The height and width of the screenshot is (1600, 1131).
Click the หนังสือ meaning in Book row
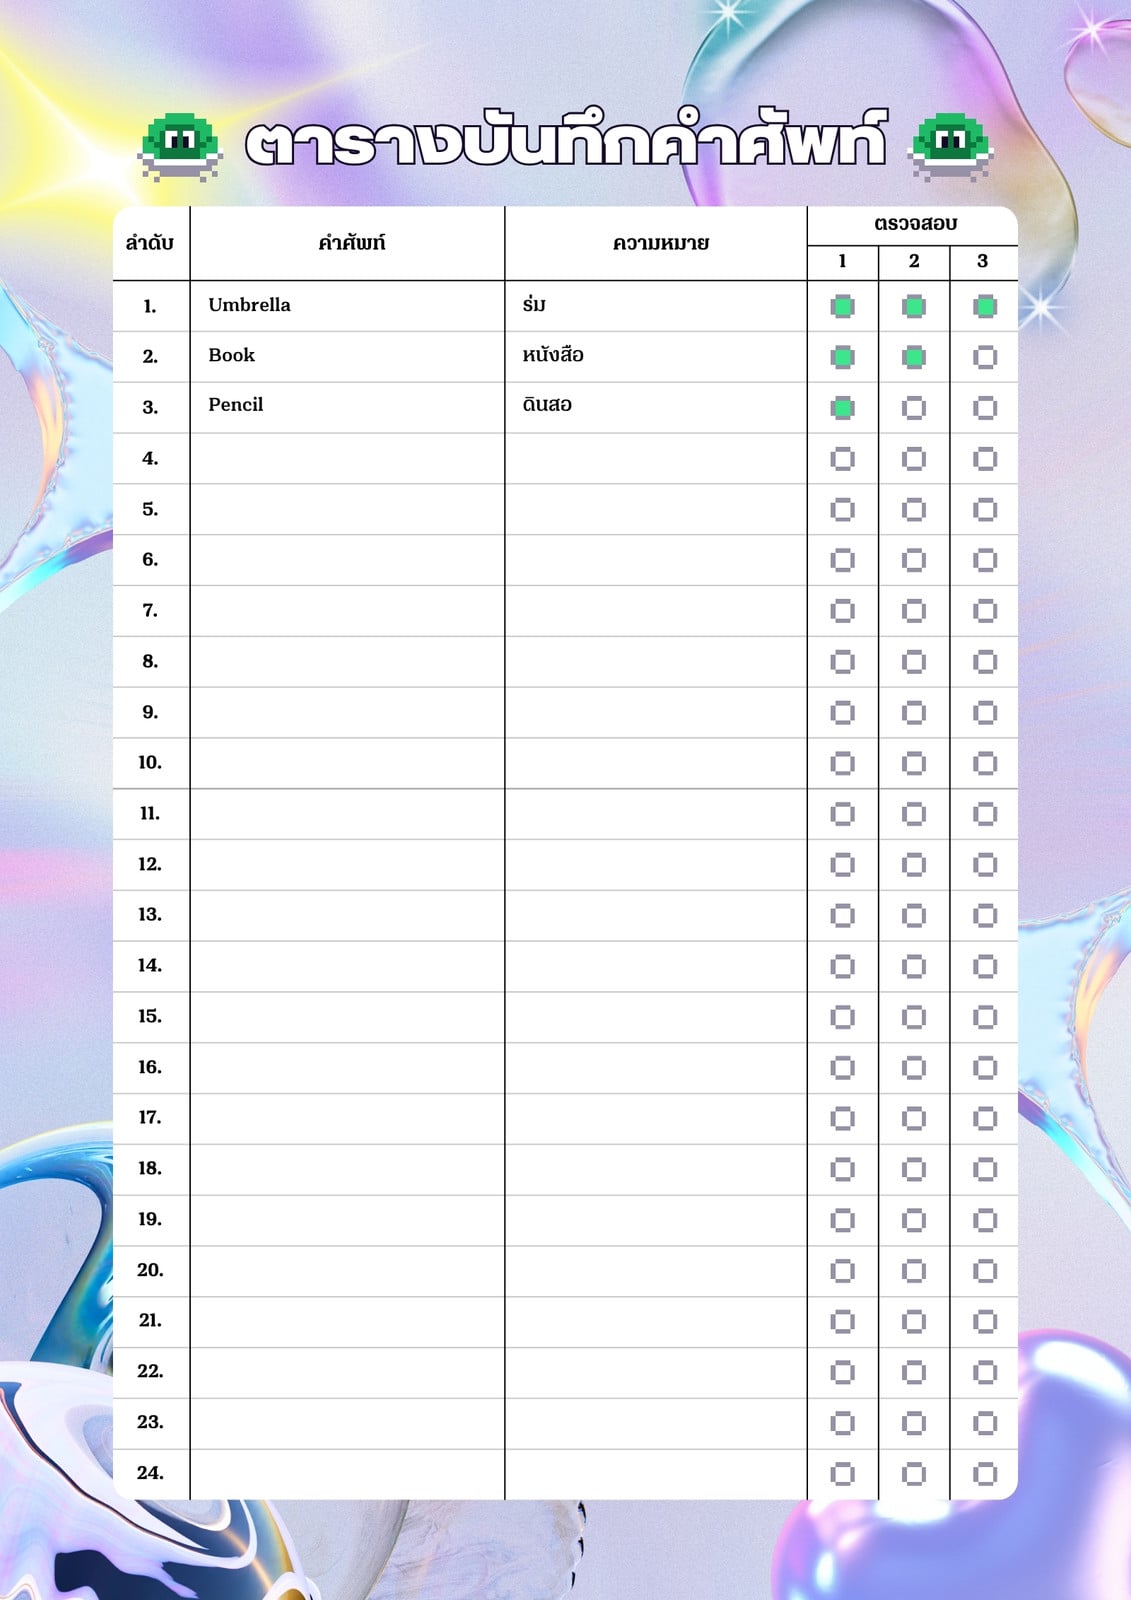click(553, 355)
